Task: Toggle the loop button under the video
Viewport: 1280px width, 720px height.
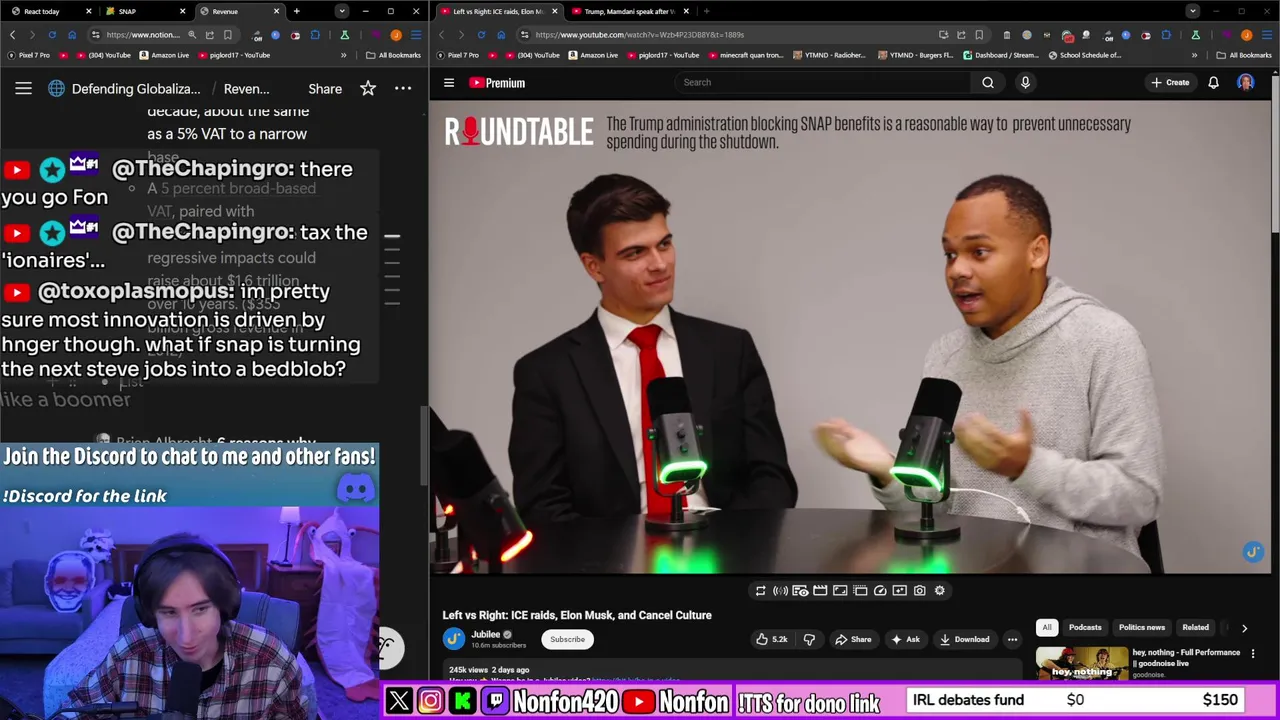Action: pyautogui.click(x=760, y=591)
